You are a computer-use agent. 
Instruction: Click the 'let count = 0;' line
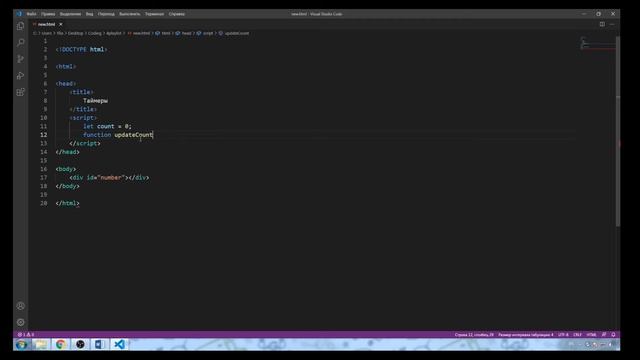point(107,126)
